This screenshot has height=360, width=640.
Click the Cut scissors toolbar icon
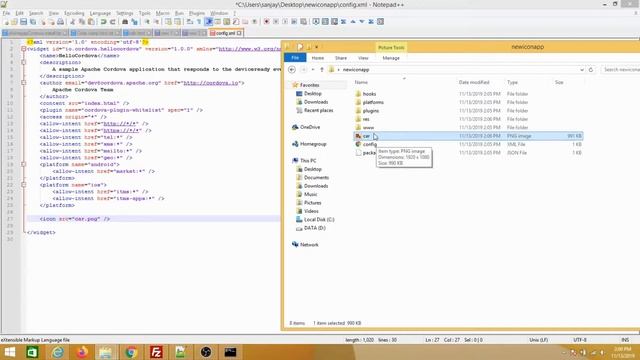(73, 22)
